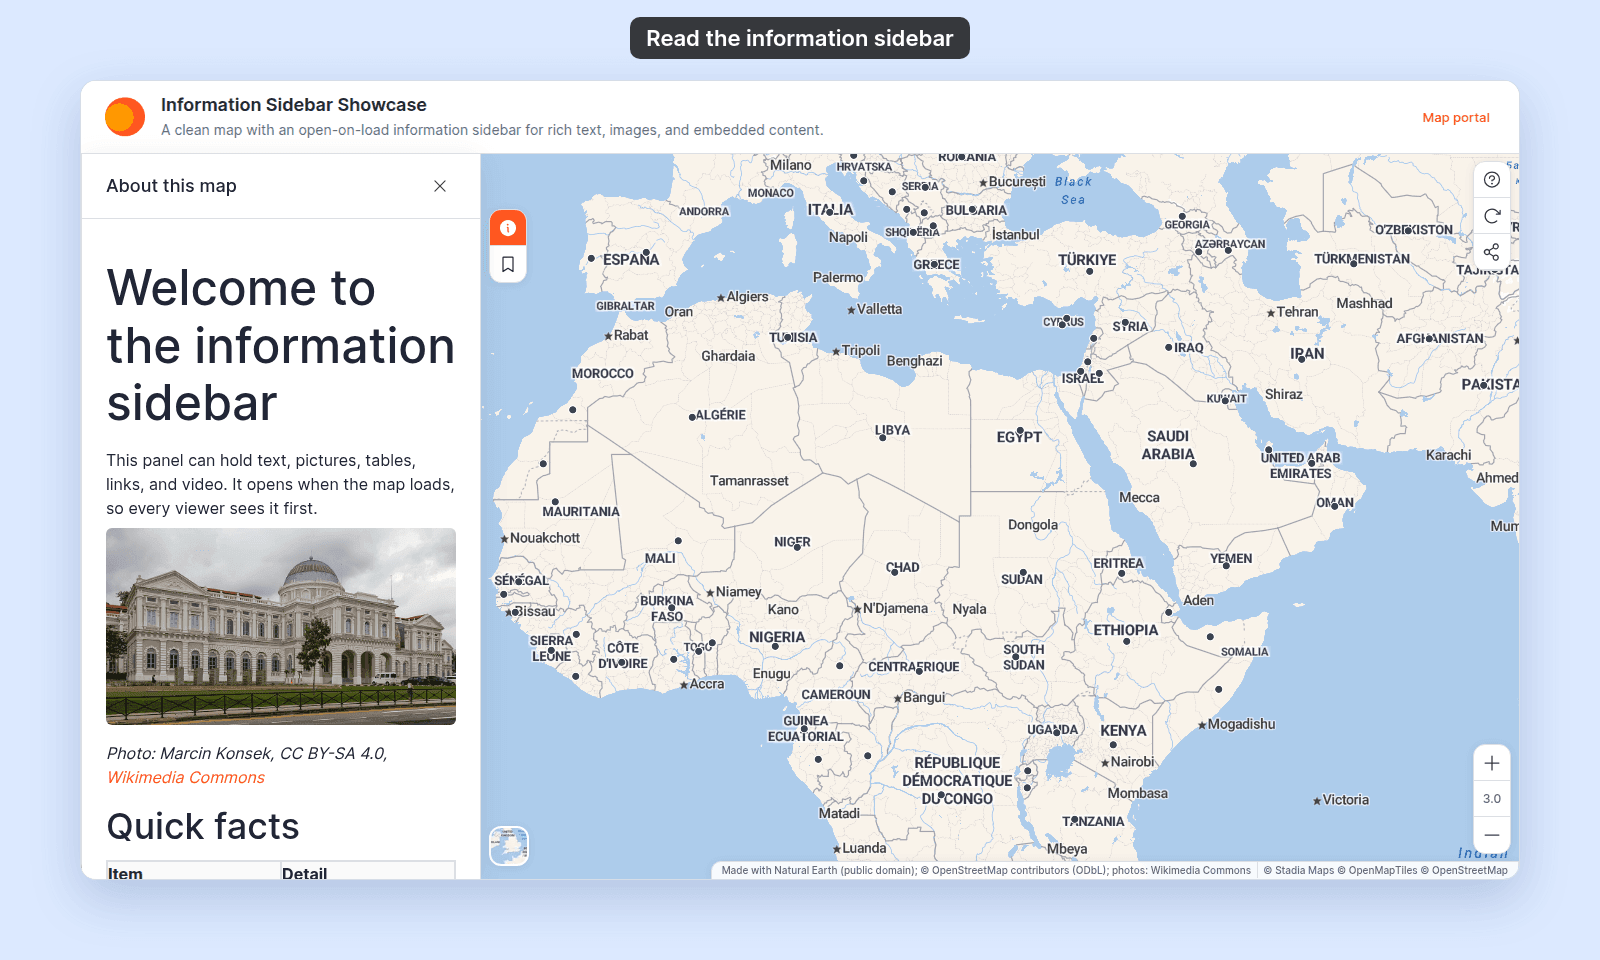This screenshot has width=1600, height=960.
Task: Open the bookmarks panel icon
Action: pos(508,264)
